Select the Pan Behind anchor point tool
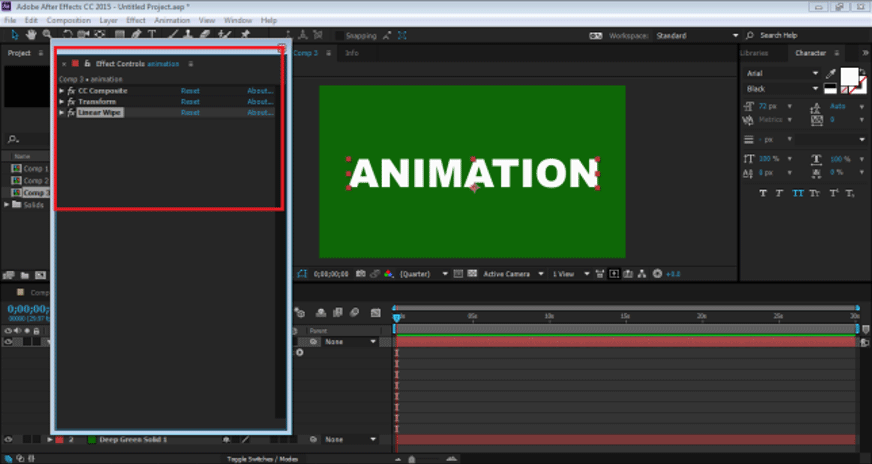 pos(100,34)
